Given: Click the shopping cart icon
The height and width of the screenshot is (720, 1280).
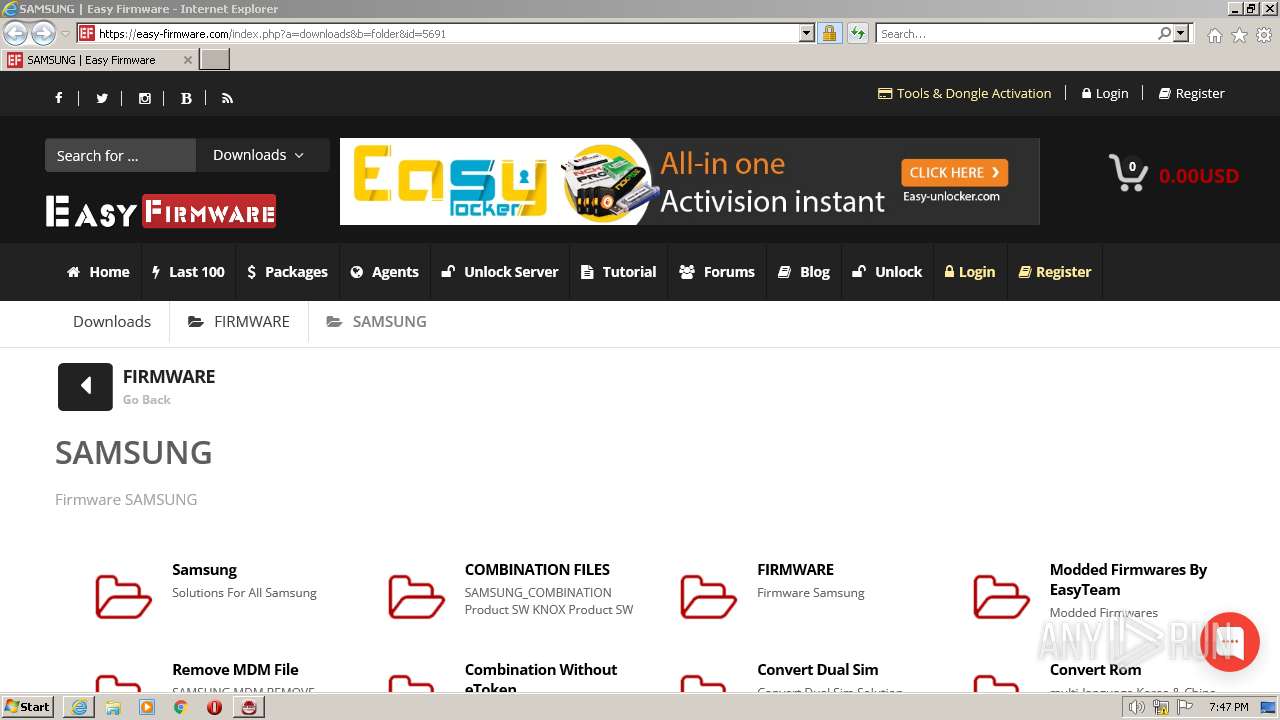Looking at the screenshot, I should pos(1129,173).
